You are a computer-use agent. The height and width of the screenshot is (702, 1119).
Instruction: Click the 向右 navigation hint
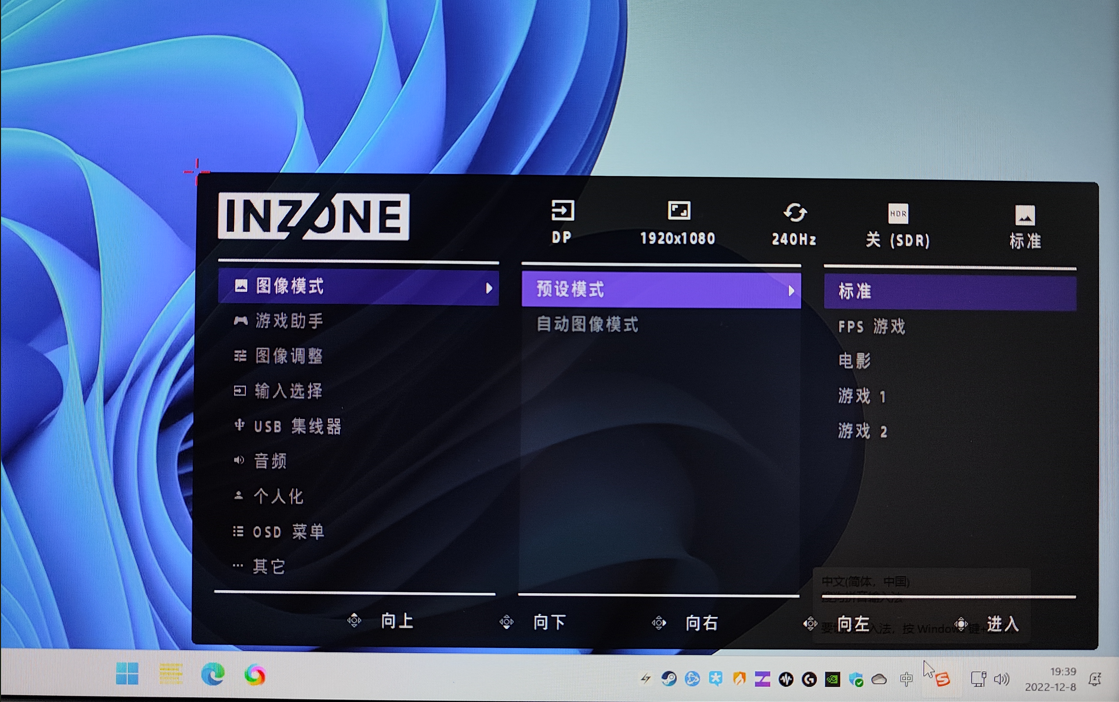[685, 623]
